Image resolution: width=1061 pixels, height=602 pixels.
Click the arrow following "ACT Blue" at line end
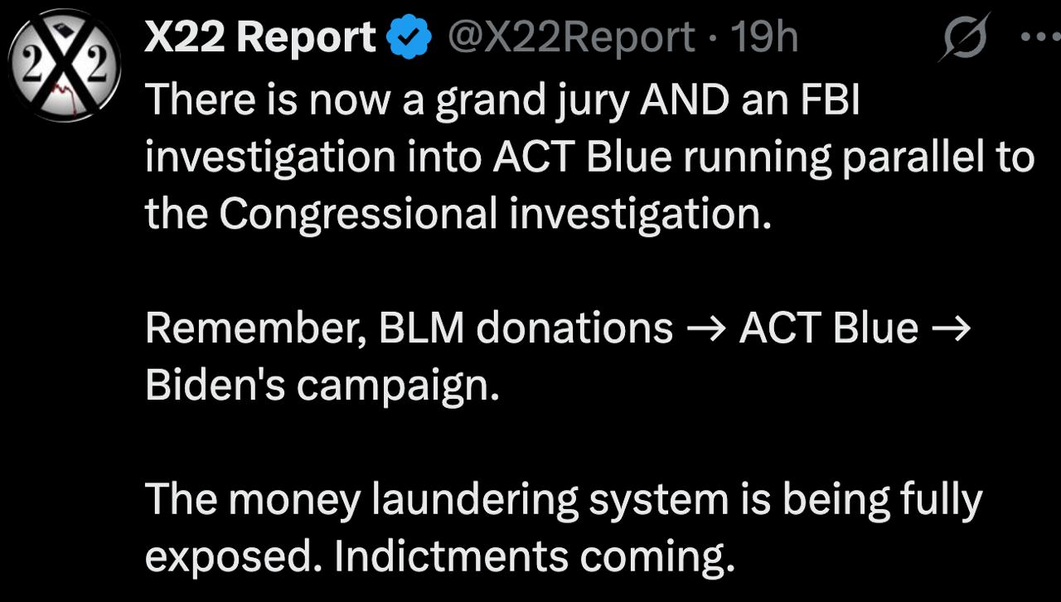(x=950, y=329)
